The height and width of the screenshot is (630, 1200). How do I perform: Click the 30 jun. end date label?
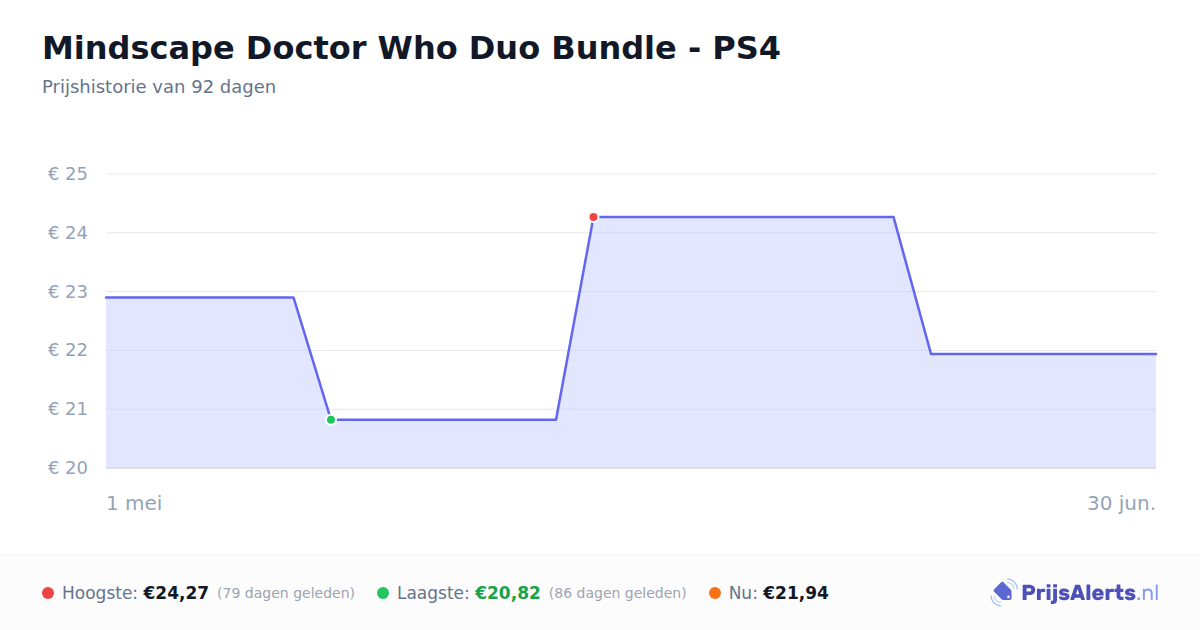click(x=1122, y=503)
